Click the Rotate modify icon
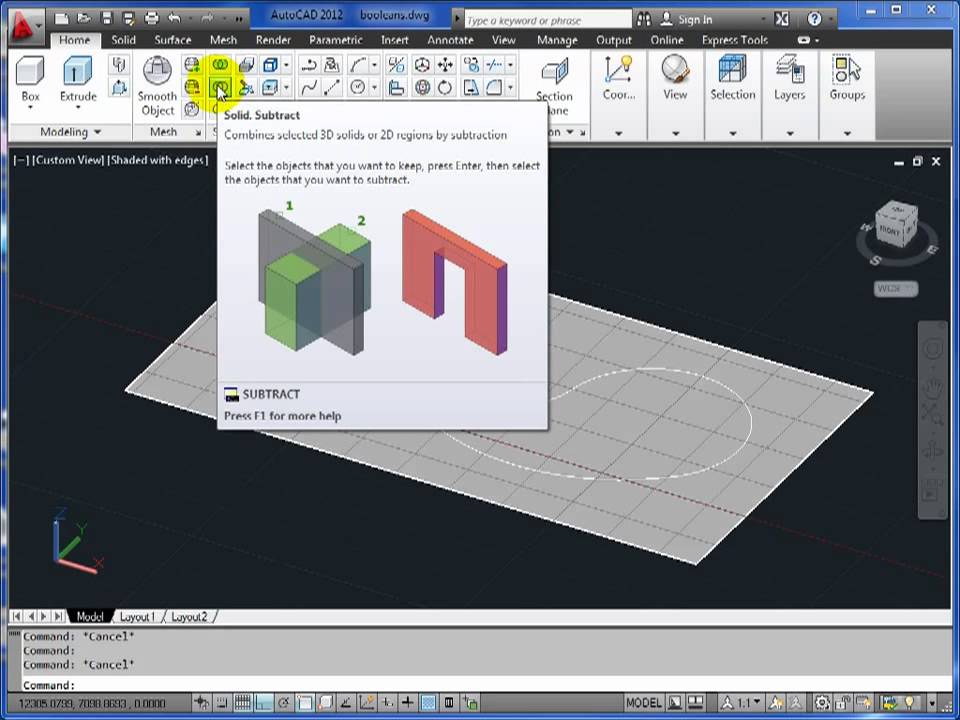 point(445,88)
